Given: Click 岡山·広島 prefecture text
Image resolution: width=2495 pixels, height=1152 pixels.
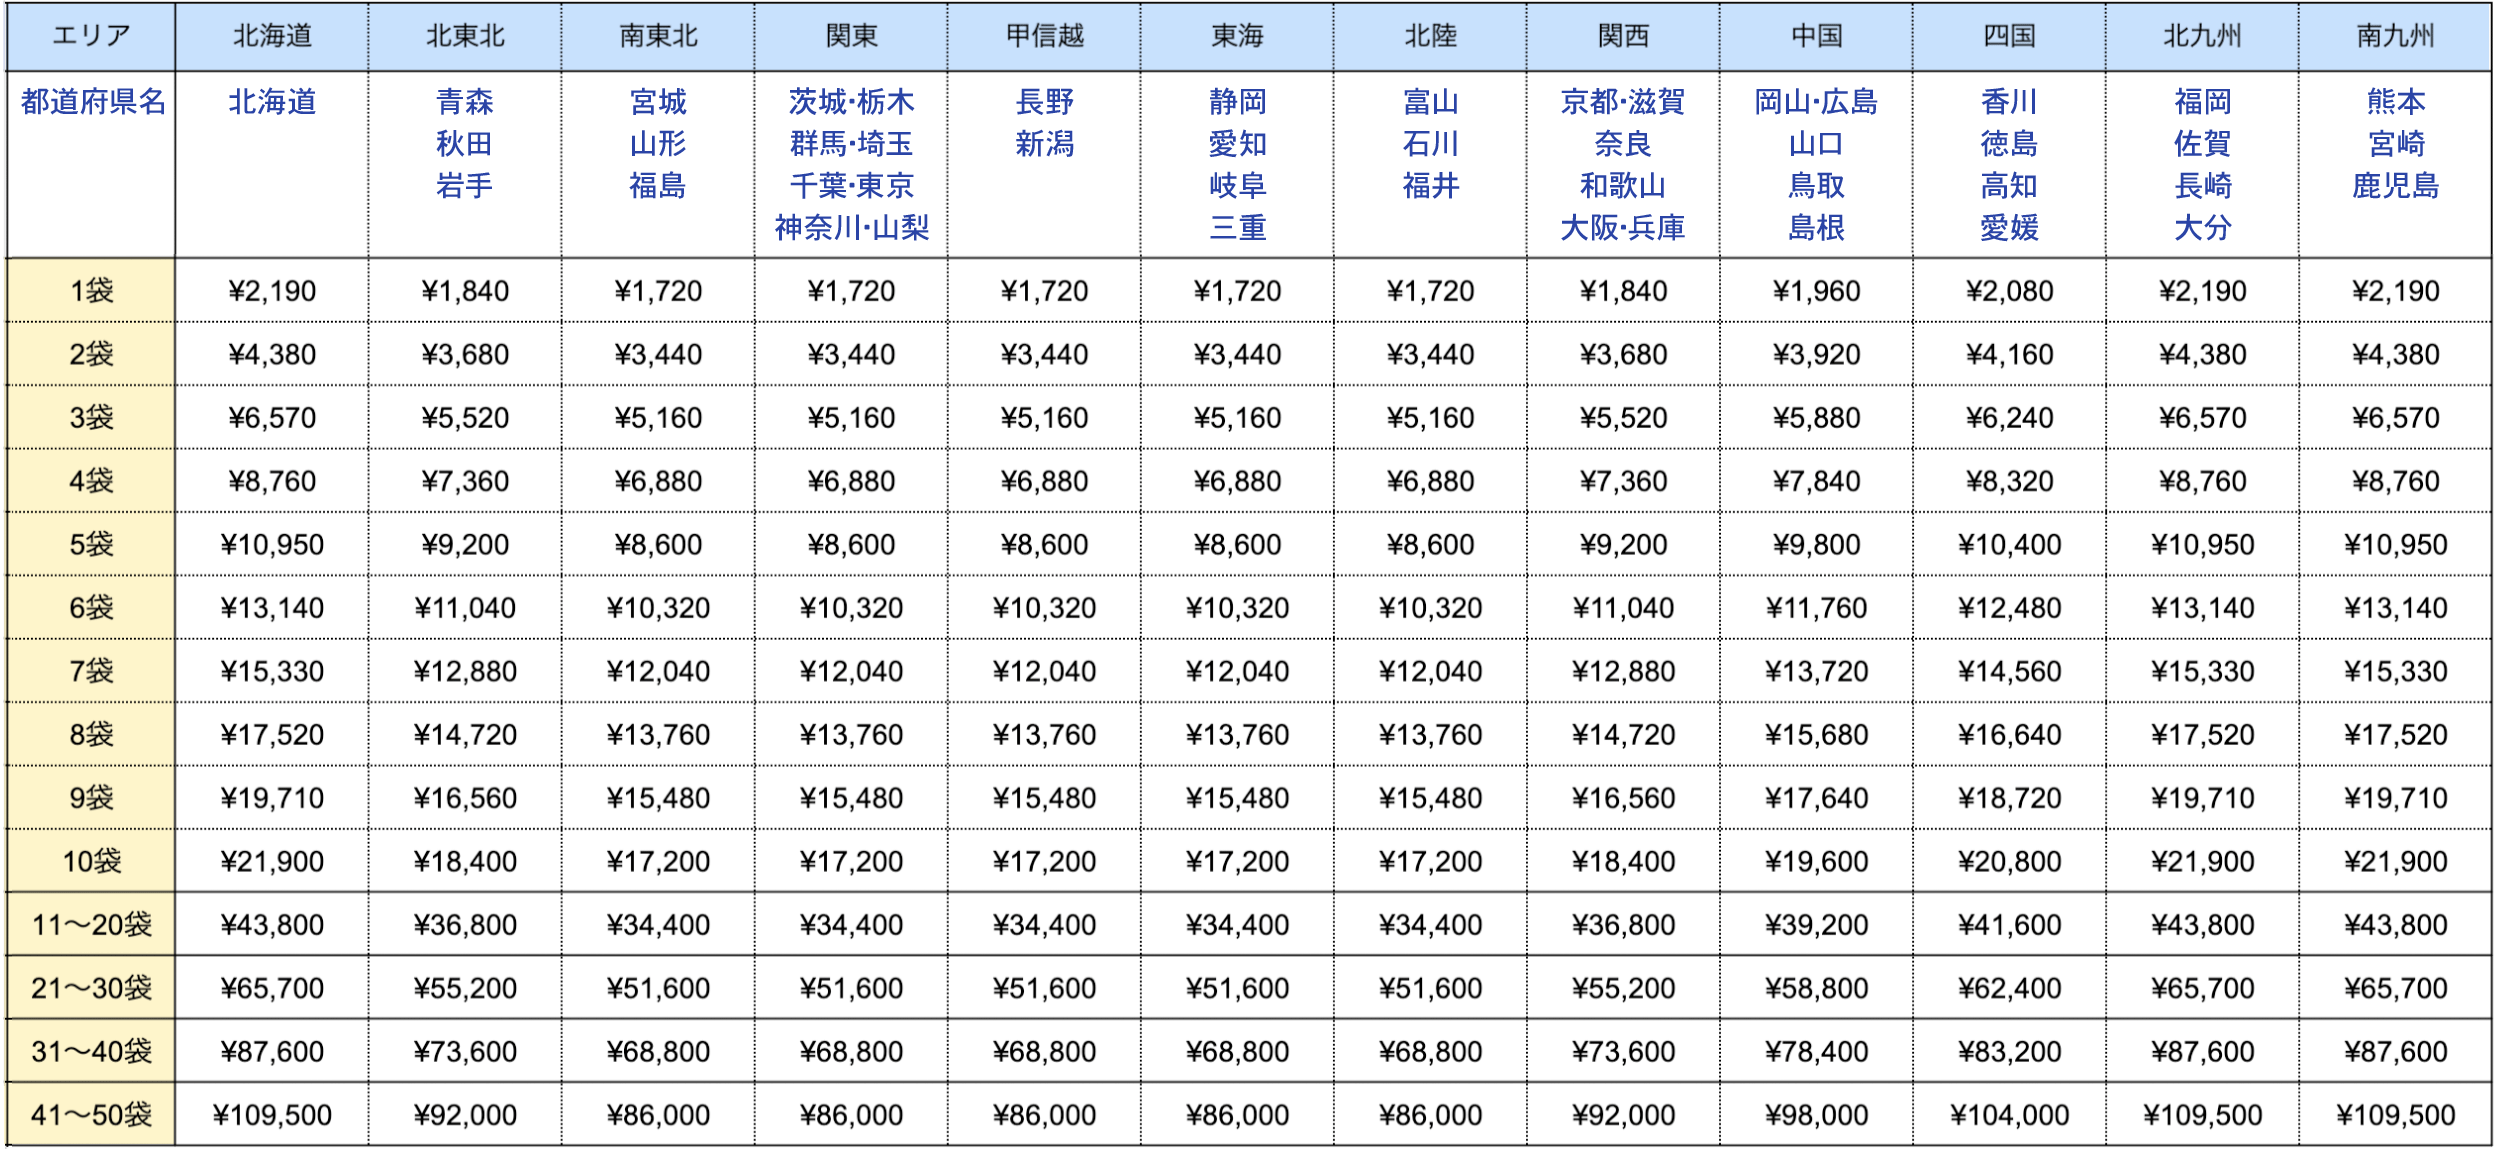Looking at the screenshot, I should [x=1816, y=102].
